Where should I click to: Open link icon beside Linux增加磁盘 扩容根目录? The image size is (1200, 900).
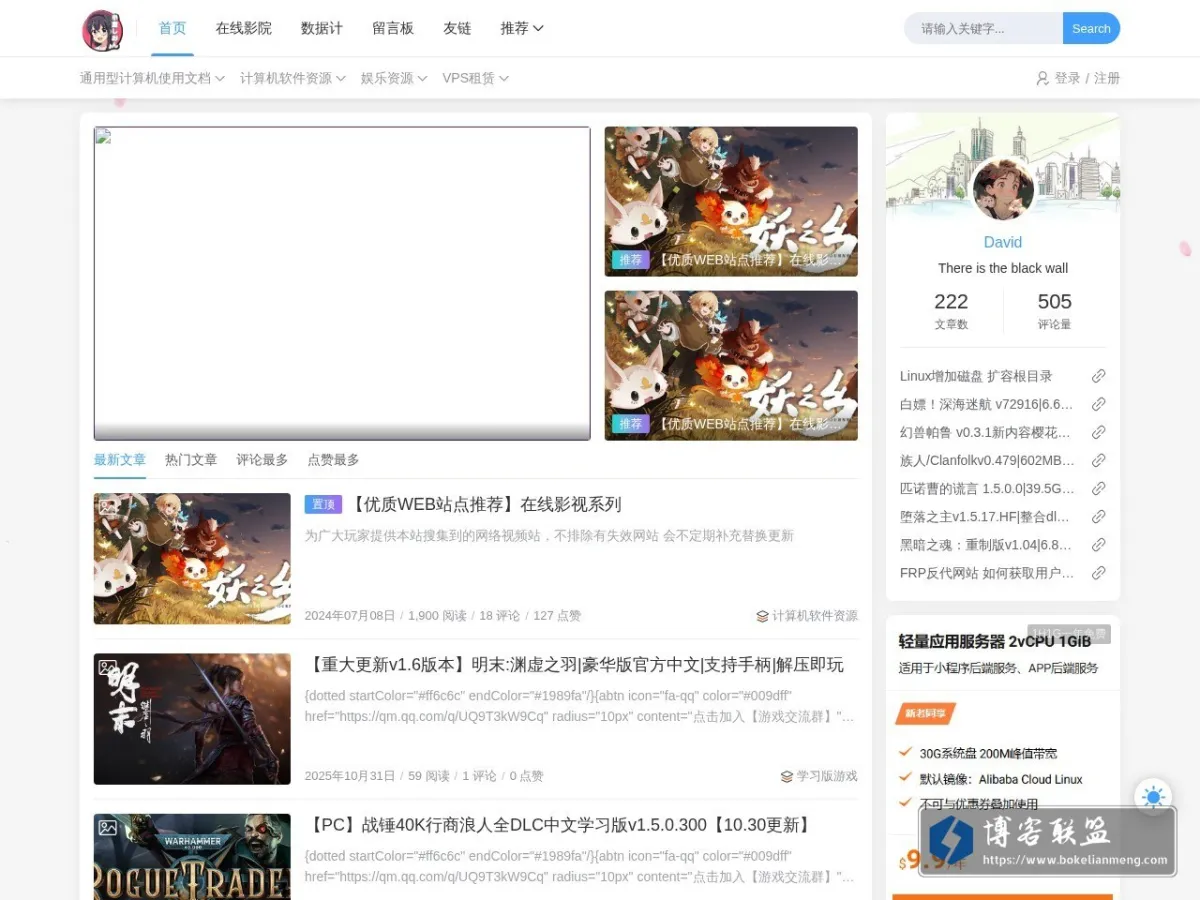pos(1098,376)
